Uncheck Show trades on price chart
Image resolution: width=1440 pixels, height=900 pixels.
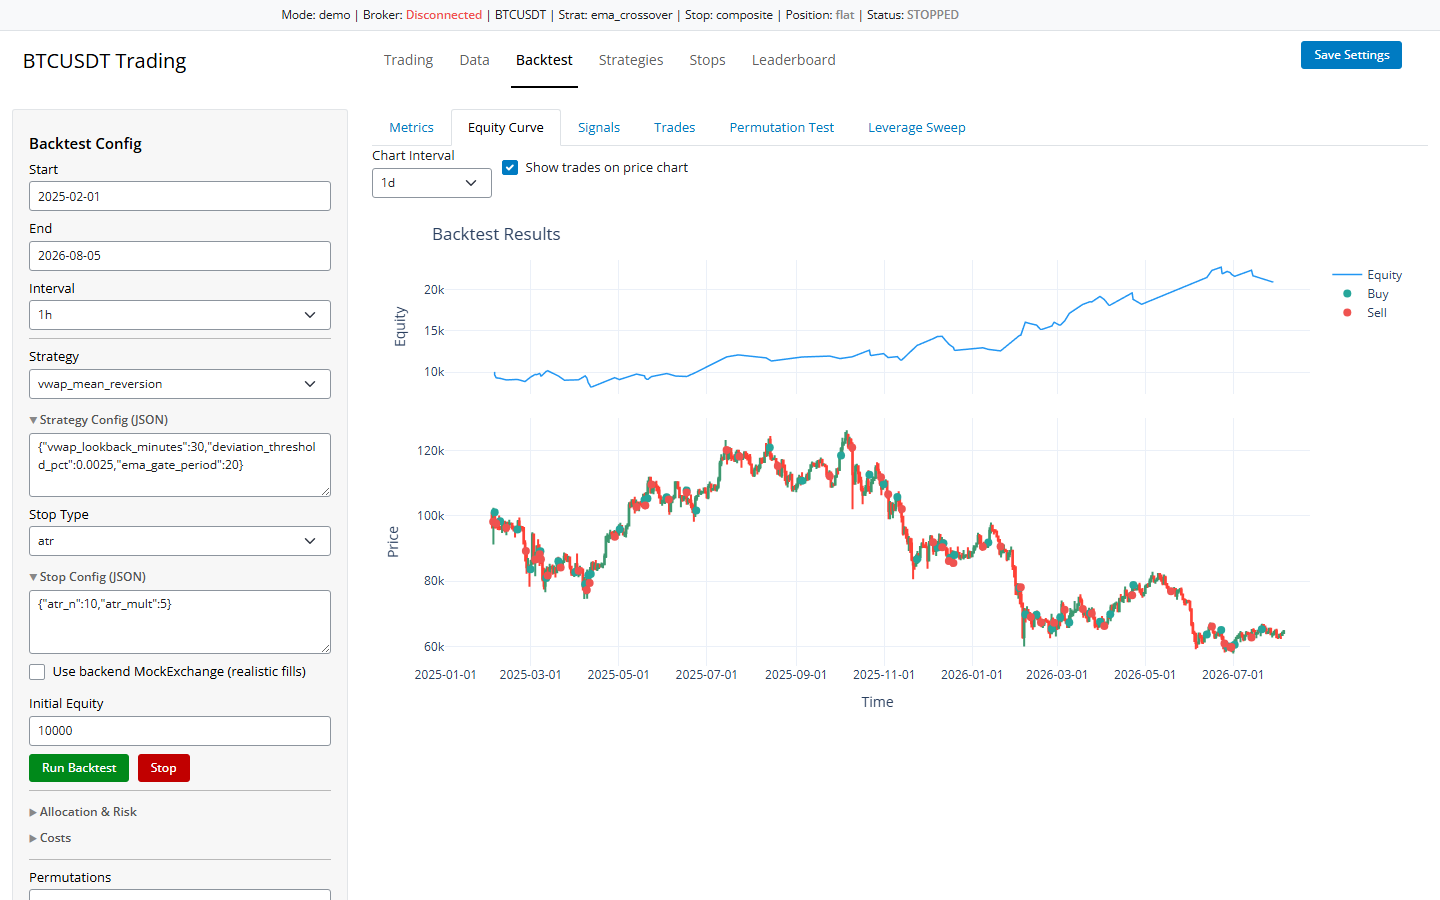[x=510, y=167]
